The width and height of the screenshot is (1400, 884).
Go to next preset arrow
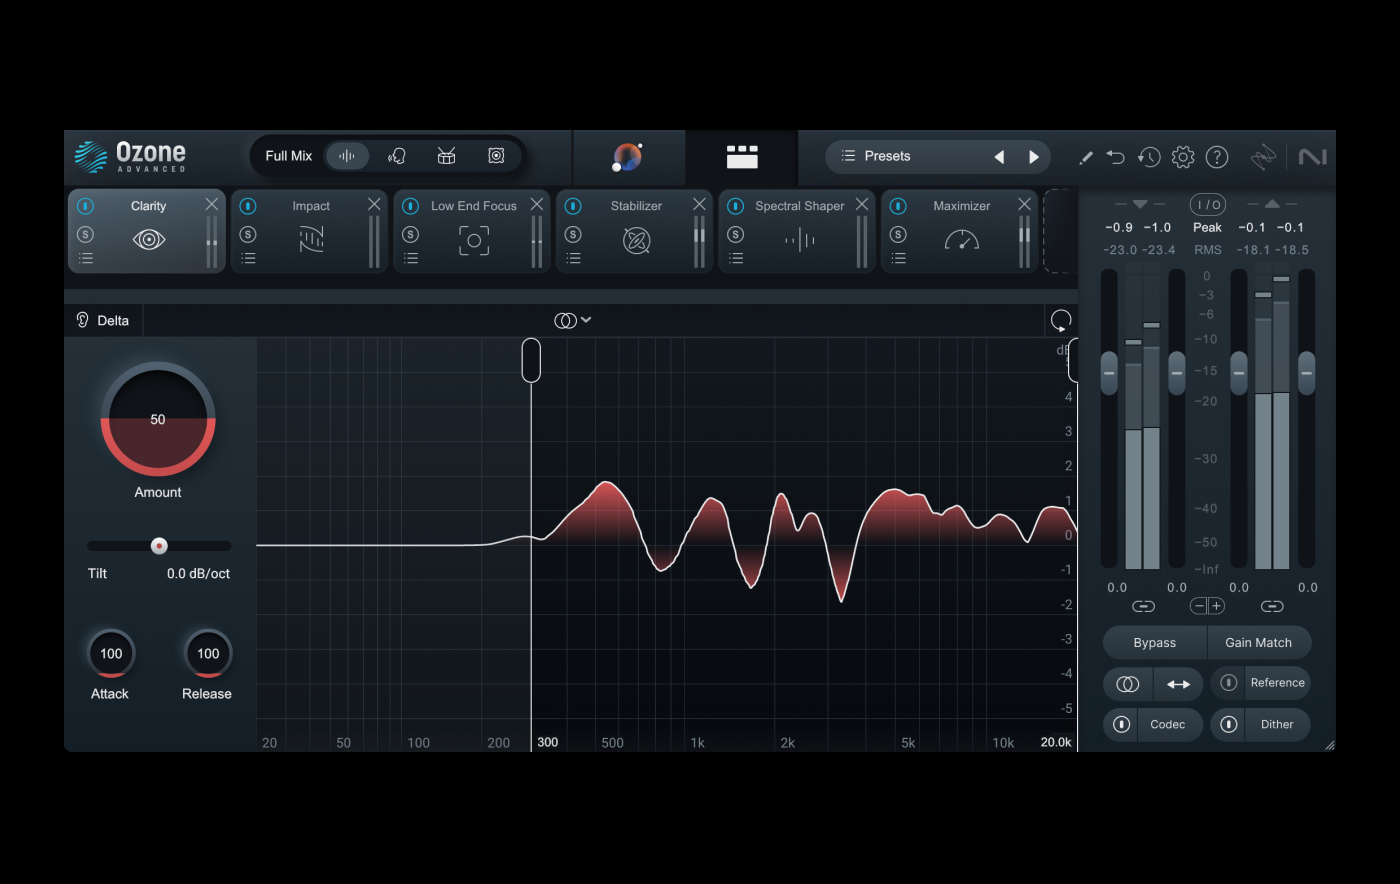(x=1034, y=157)
